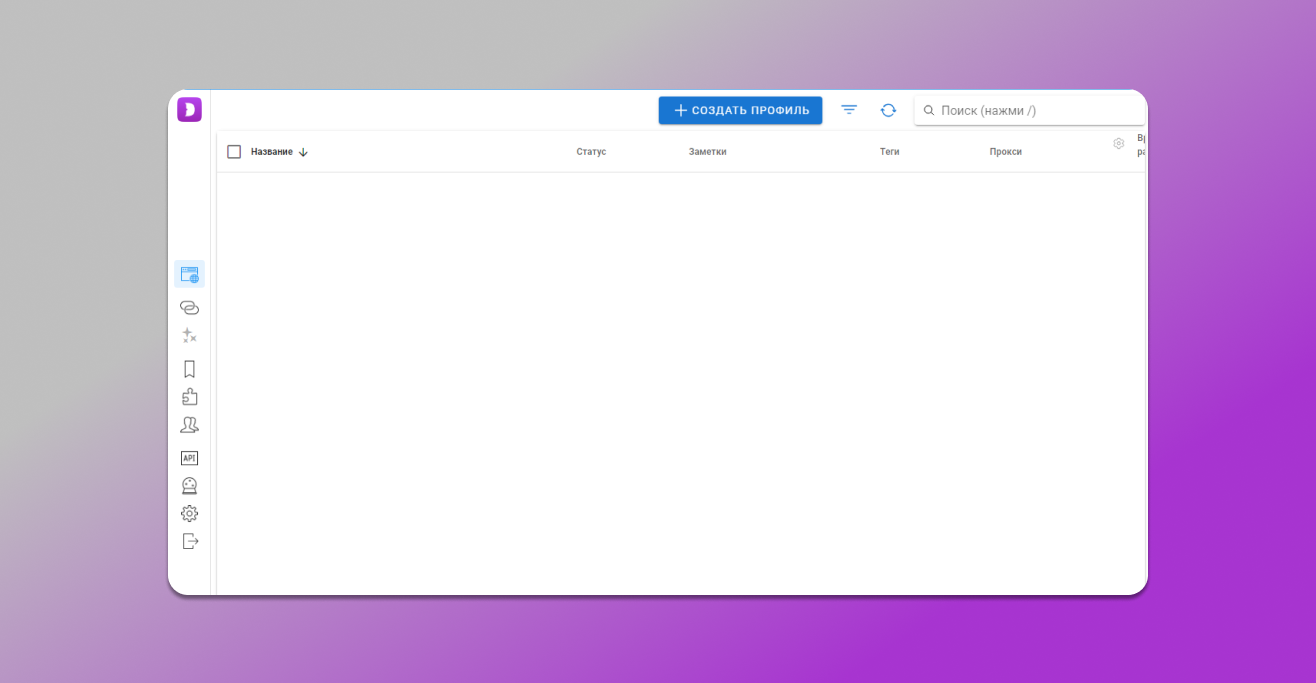Image resolution: width=1316 pixels, height=683 pixels.
Task: Open the crystal ball icon section
Action: click(189, 486)
